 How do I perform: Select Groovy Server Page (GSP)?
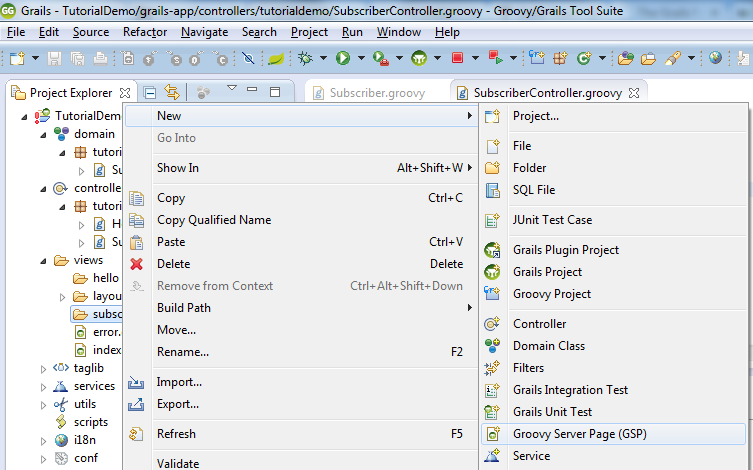[x=613, y=434]
